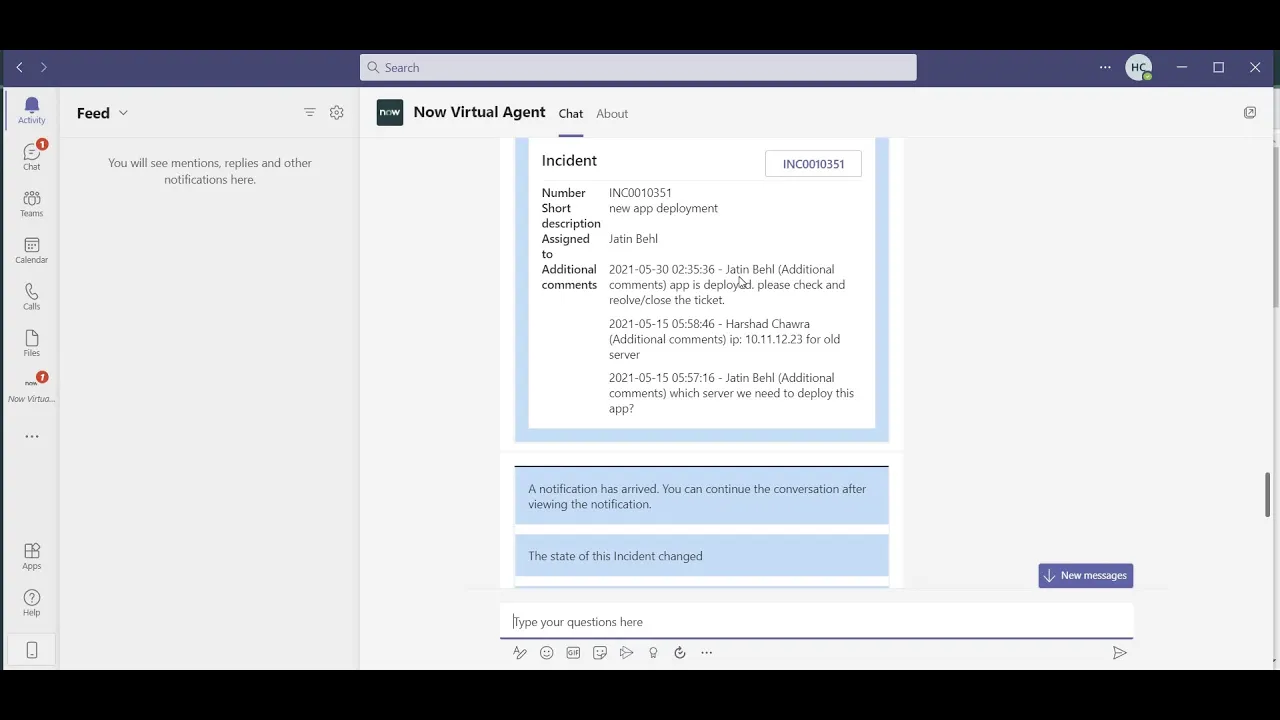This screenshot has height=720, width=1280.
Task: Open Feed notification settings gear
Action: pos(337,113)
